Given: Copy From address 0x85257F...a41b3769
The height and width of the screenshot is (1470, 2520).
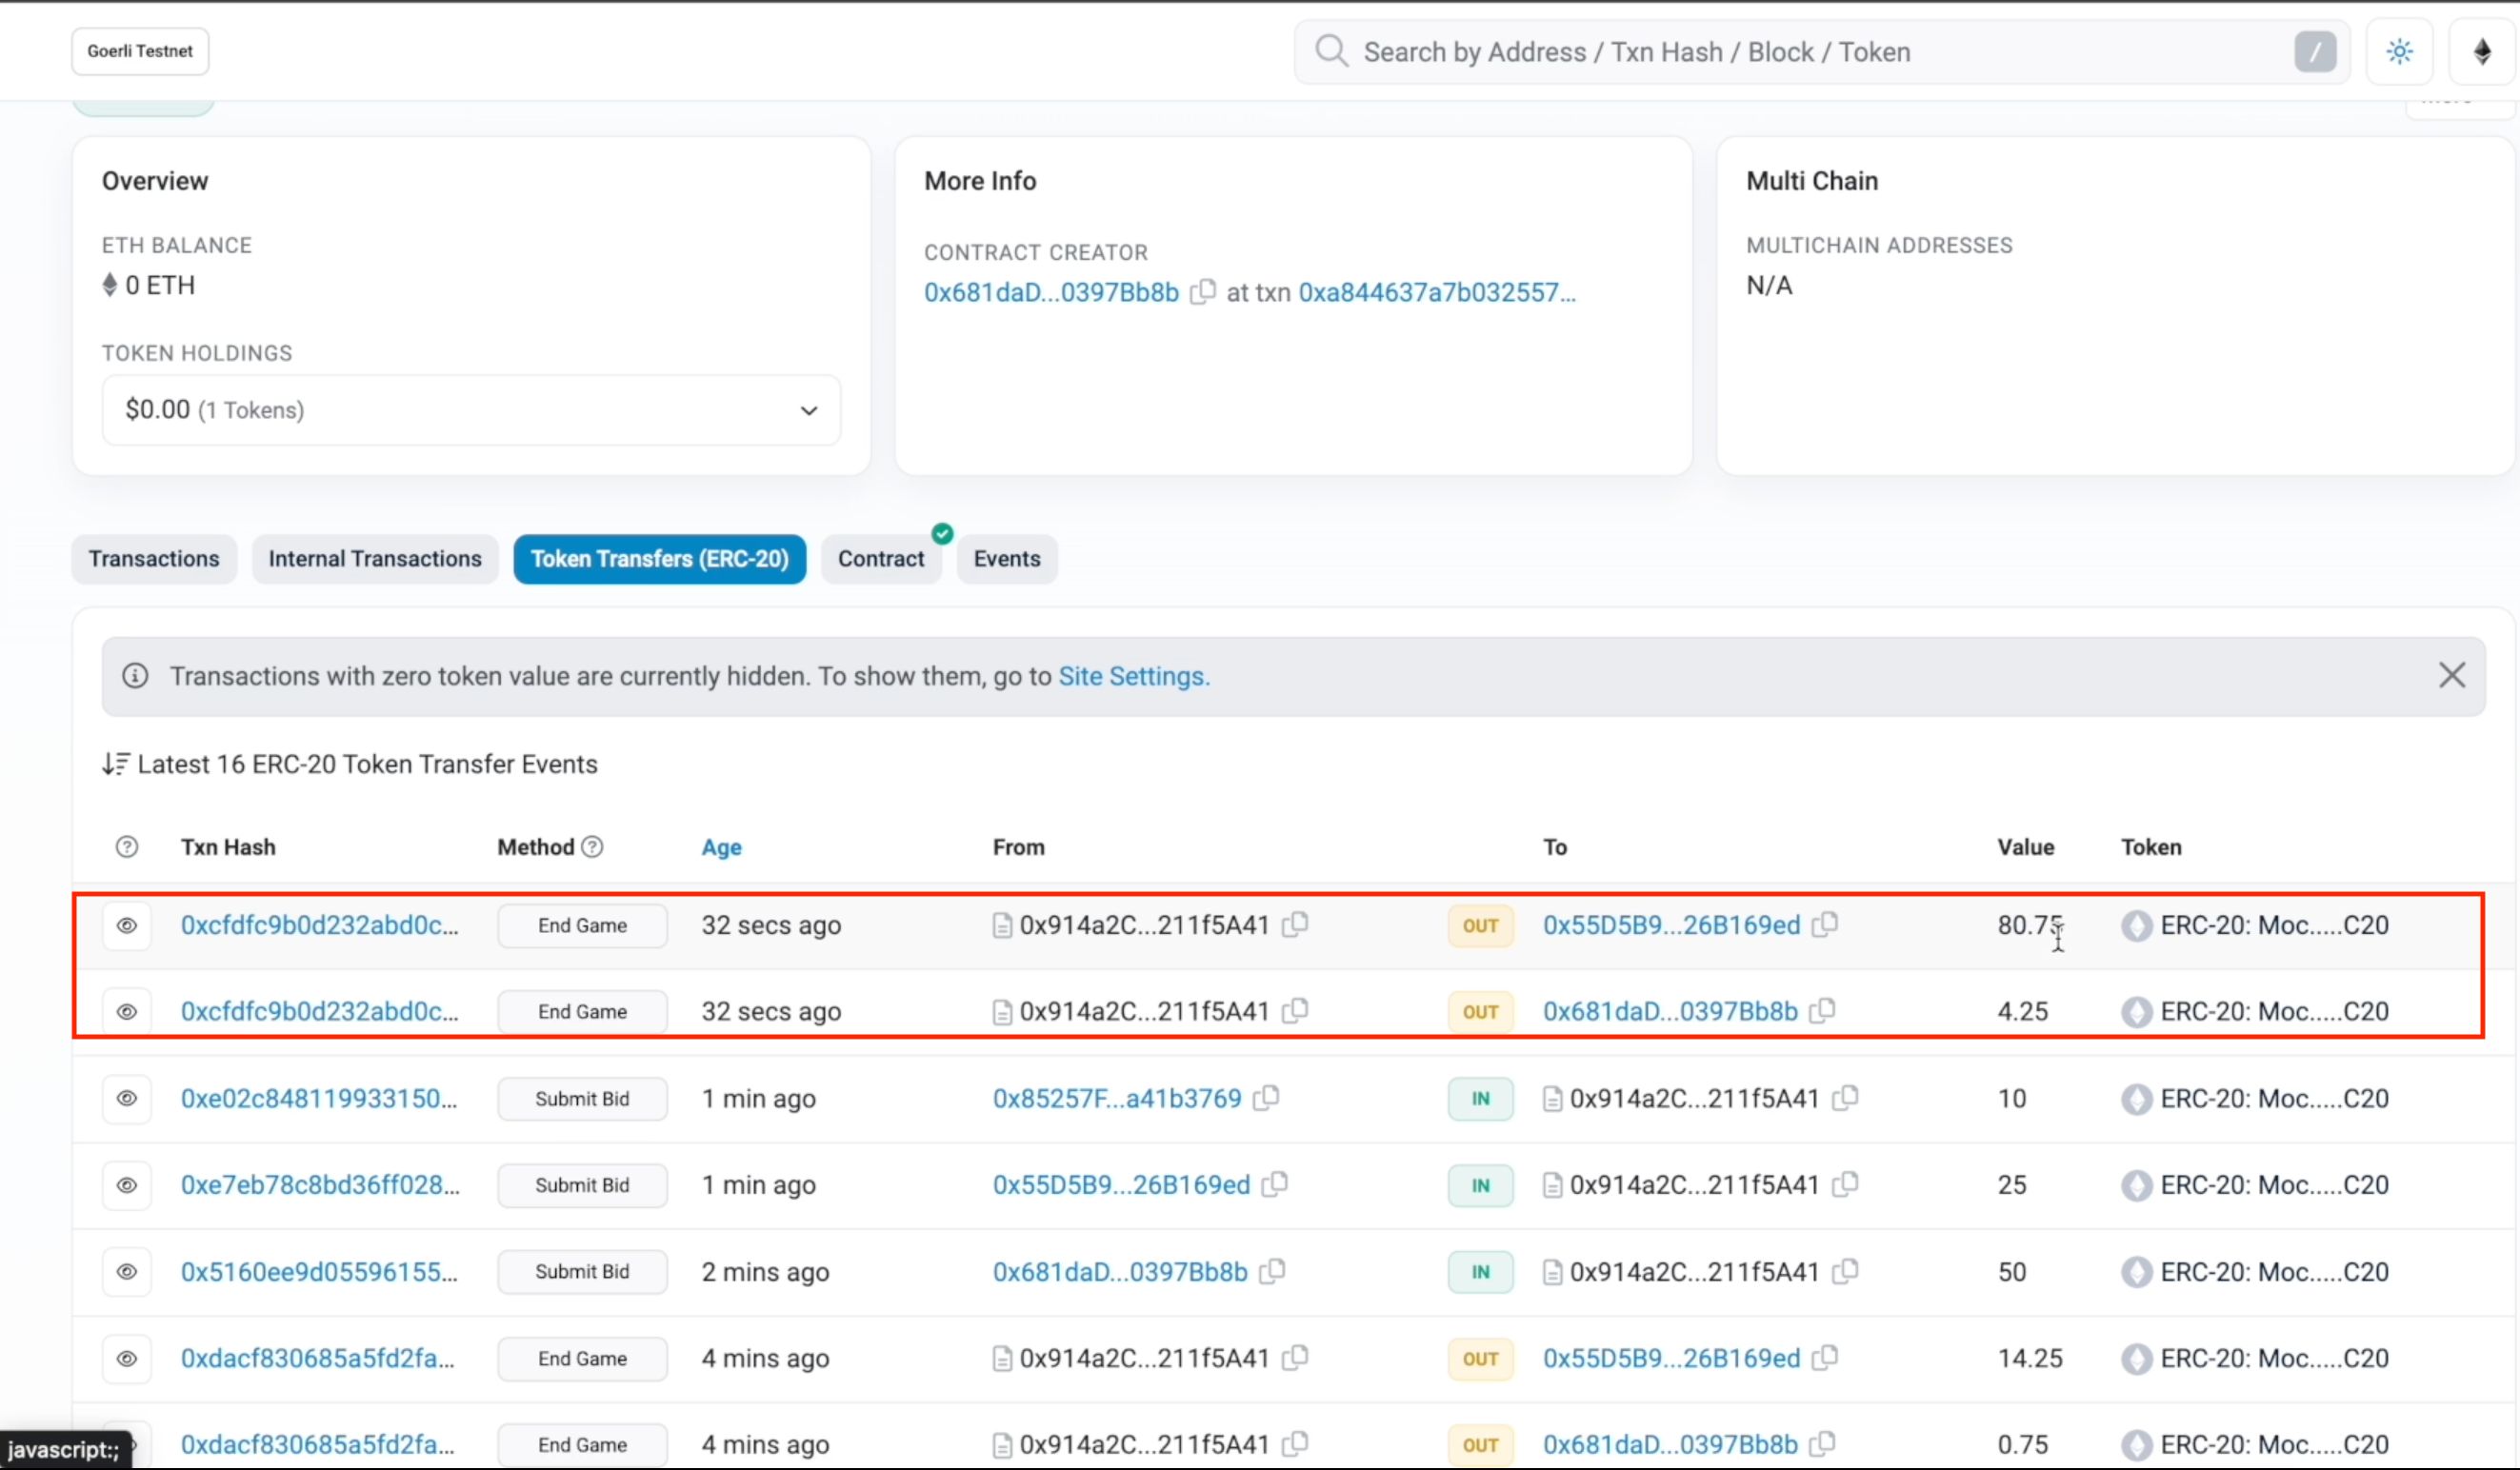Looking at the screenshot, I should tap(1266, 1097).
